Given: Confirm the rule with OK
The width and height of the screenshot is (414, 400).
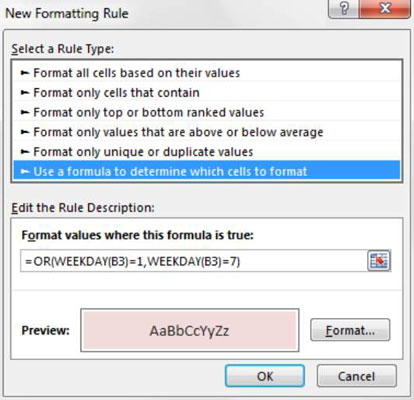Looking at the screenshot, I should [265, 376].
